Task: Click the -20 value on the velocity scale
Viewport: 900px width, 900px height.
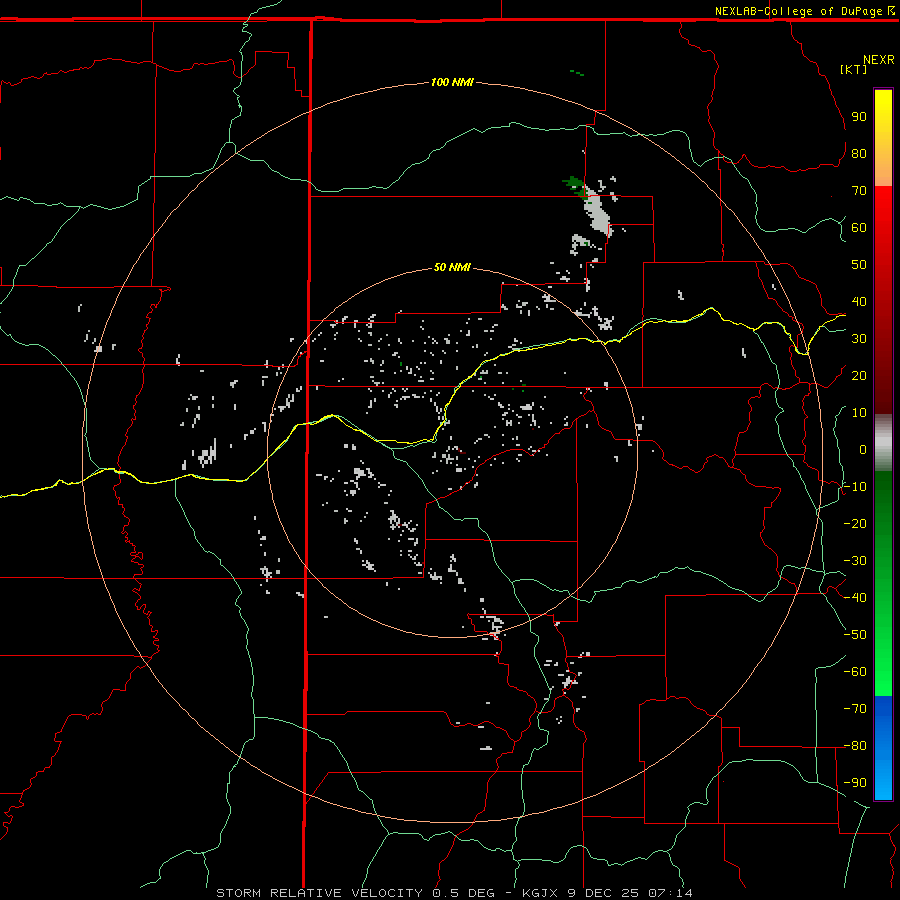Action: tap(855, 523)
